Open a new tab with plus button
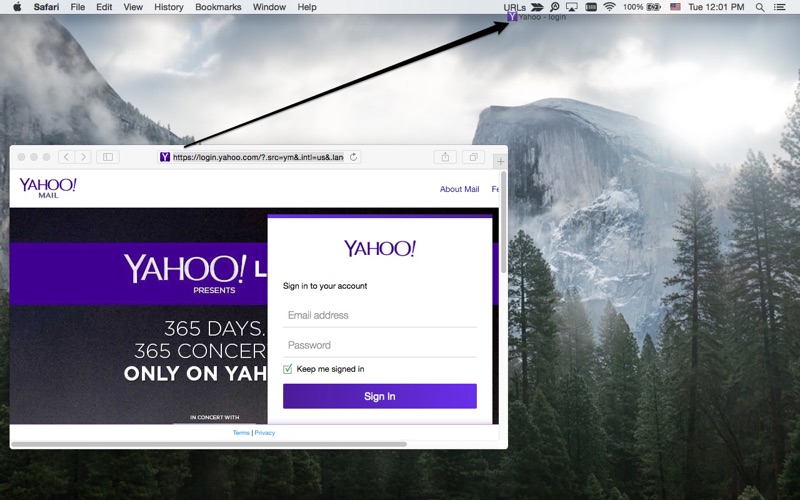Viewport: 800px width, 500px height. click(501, 161)
